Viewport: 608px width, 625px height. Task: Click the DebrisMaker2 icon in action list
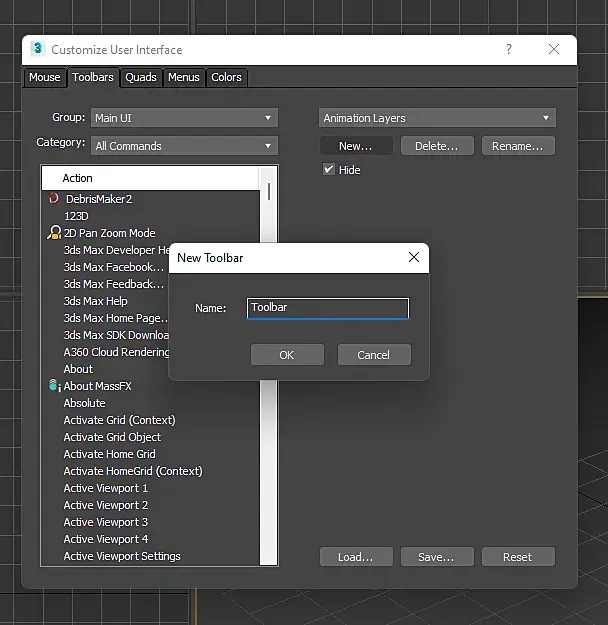53,198
